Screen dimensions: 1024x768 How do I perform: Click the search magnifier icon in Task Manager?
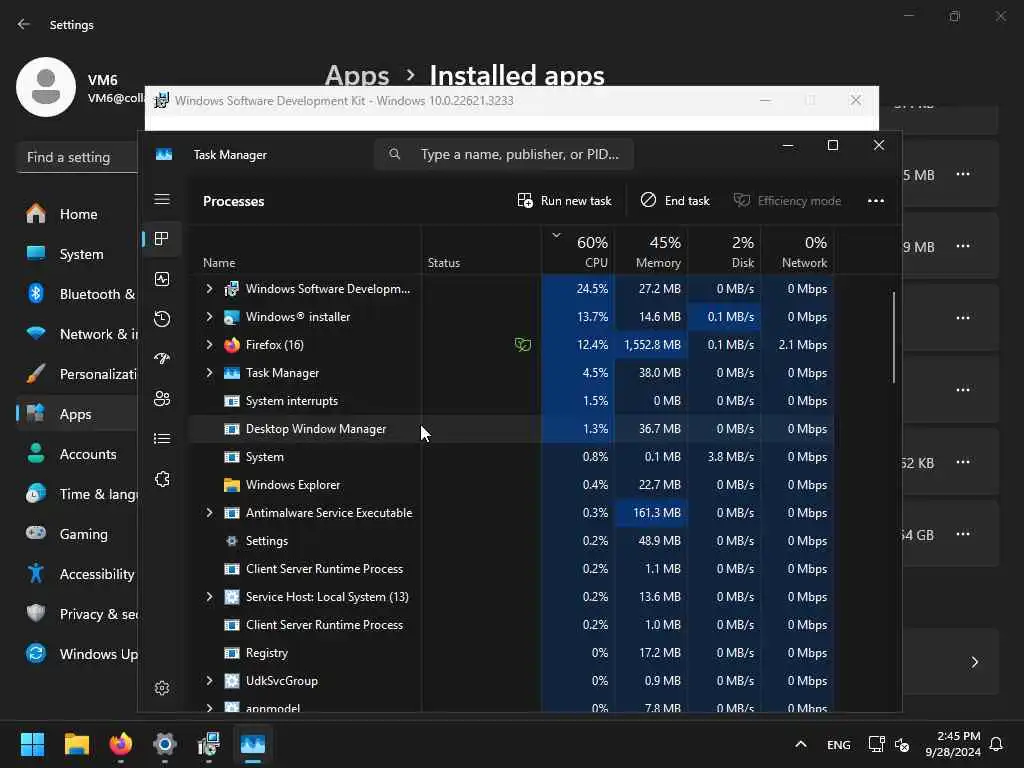point(394,154)
